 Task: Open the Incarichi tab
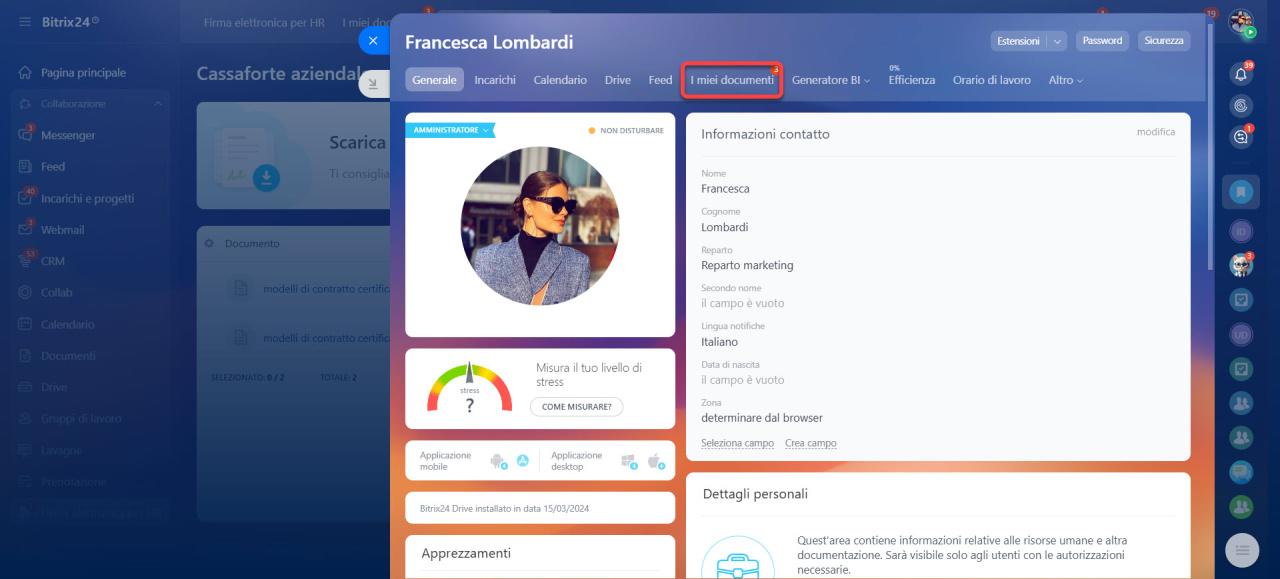(495, 80)
